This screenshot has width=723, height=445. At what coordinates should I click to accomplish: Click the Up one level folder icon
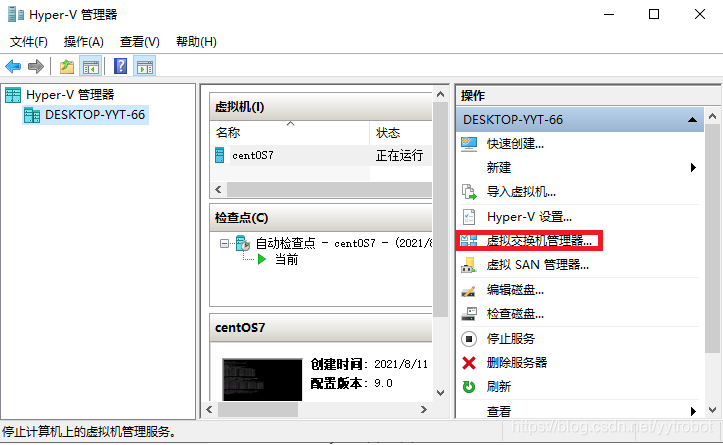67,66
